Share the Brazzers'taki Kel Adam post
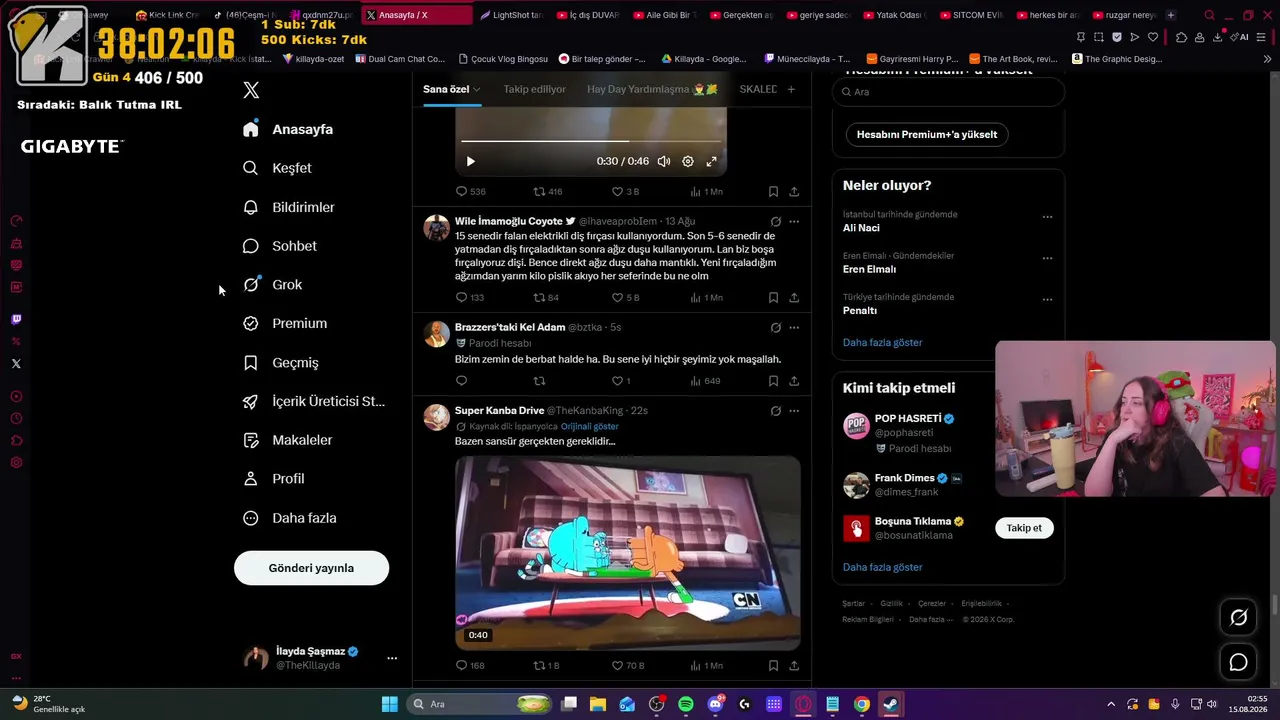 [794, 381]
